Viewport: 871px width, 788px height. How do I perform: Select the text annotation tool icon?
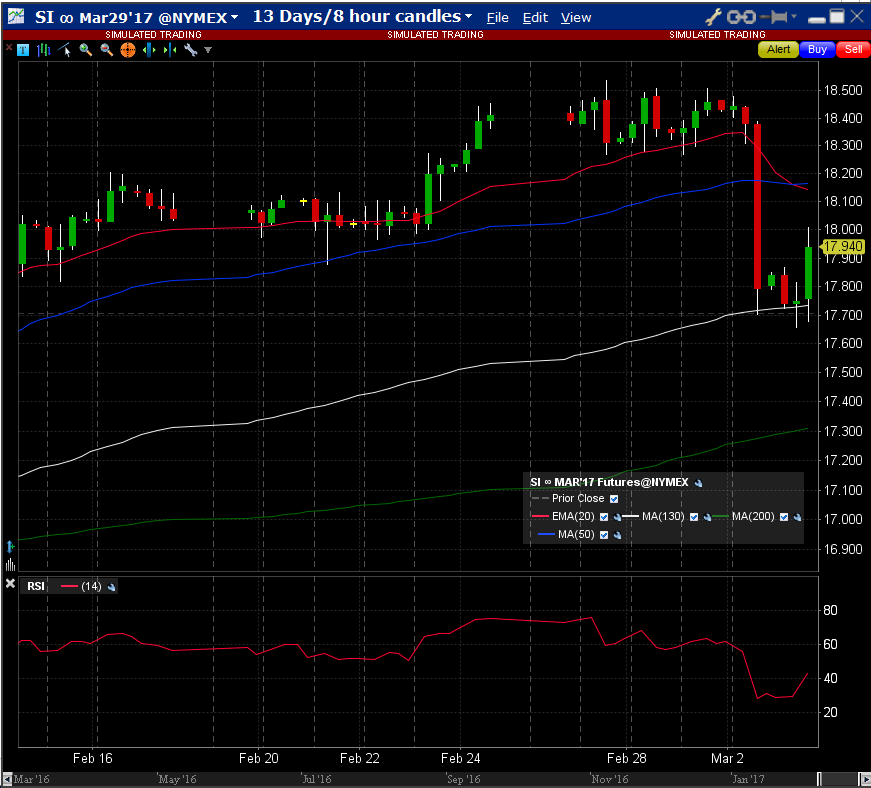click(22, 50)
